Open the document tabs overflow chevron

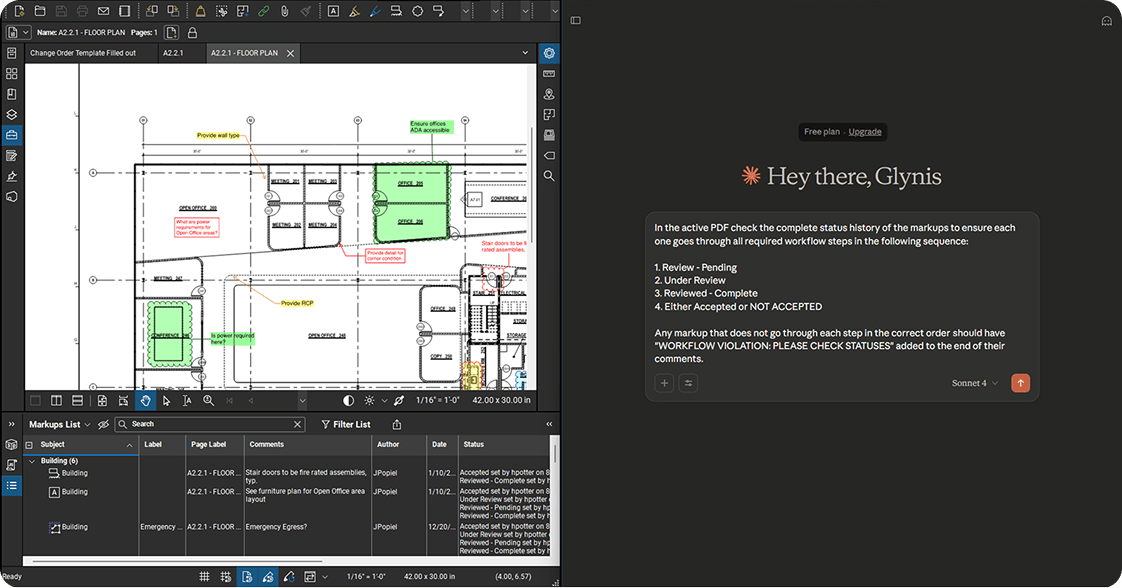[525, 53]
